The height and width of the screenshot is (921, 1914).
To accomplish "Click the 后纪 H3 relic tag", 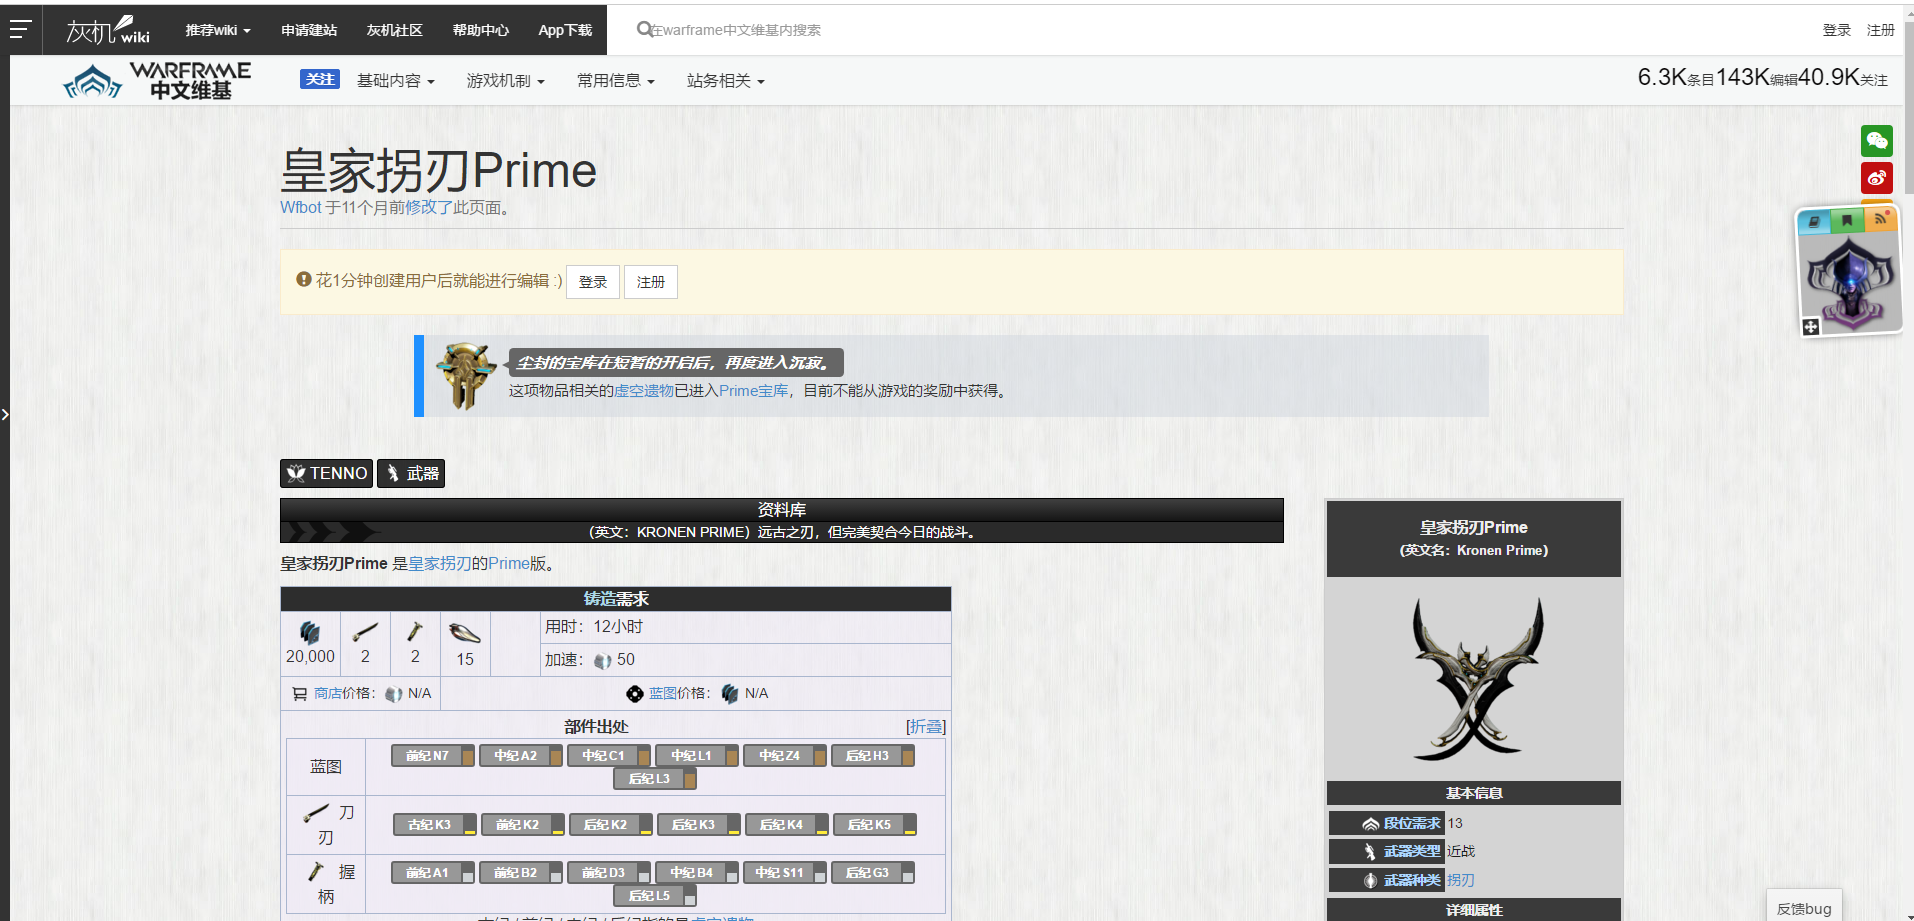I will click(x=873, y=756).
